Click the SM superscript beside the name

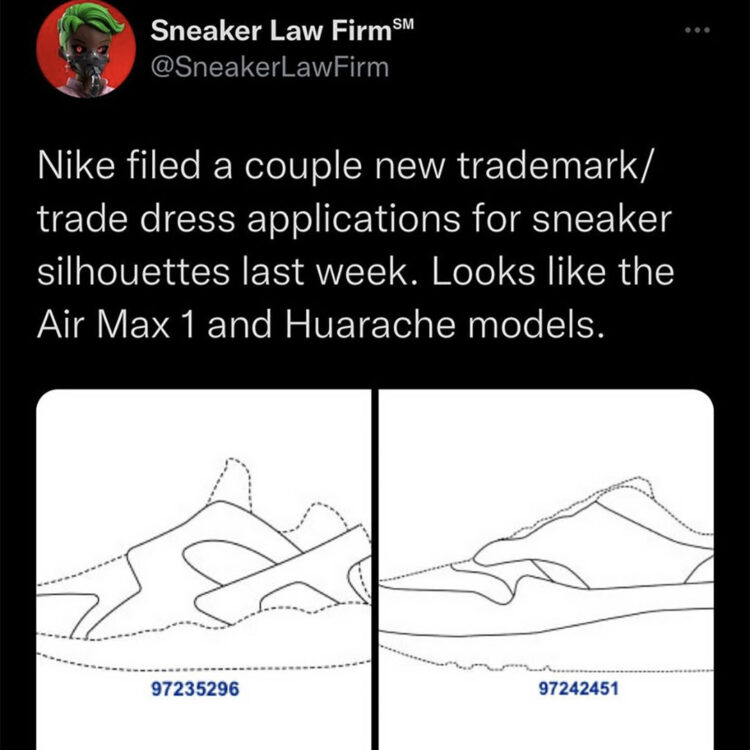(x=403, y=23)
